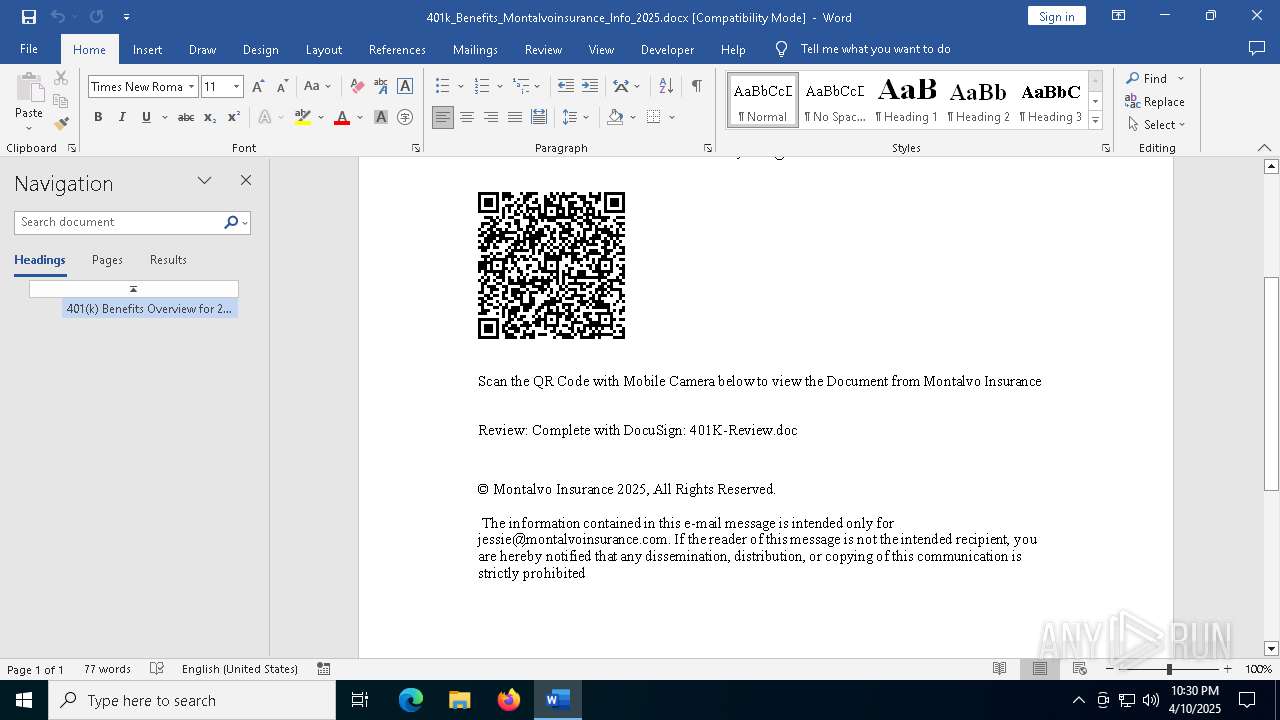Click the Sign in button
The image size is (1280, 720).
[x=1056, y=16]
